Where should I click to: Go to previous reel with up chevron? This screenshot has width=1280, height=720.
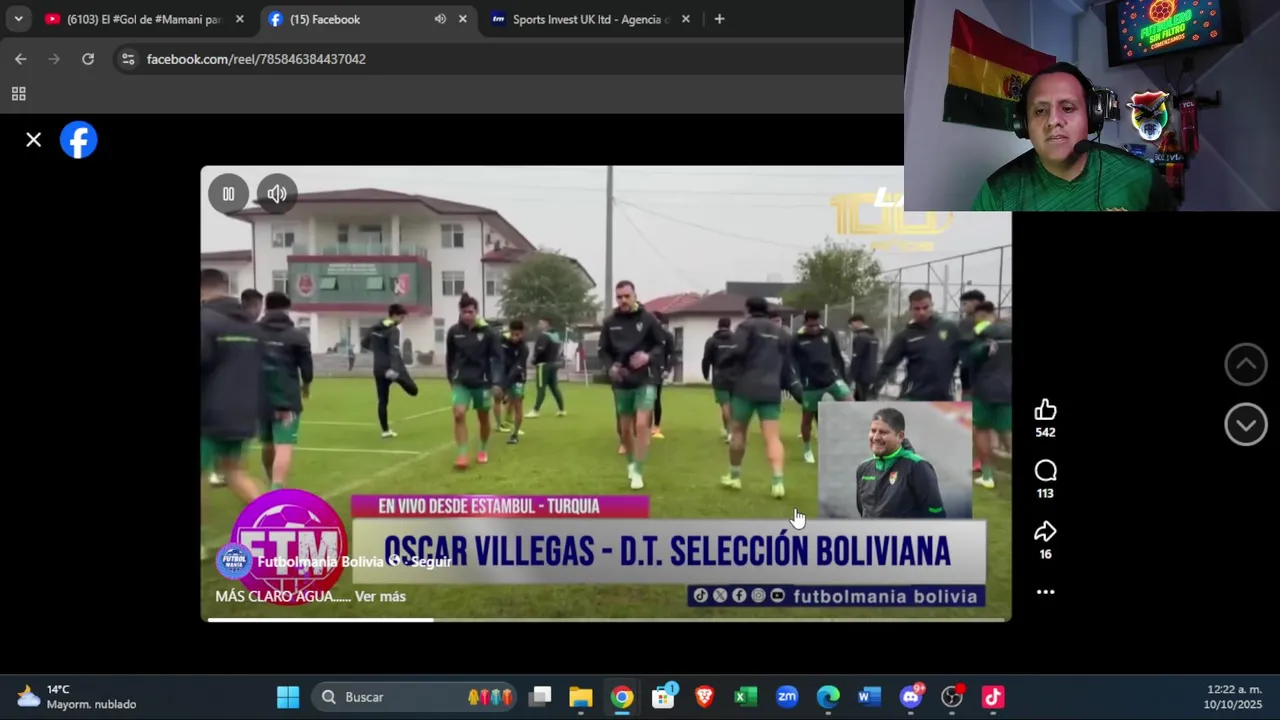point(1246,364)
